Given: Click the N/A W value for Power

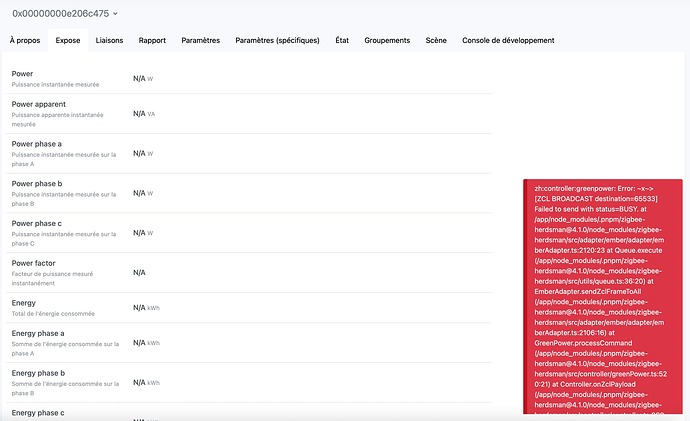Looking at the screenshot, I should point(143,79).
